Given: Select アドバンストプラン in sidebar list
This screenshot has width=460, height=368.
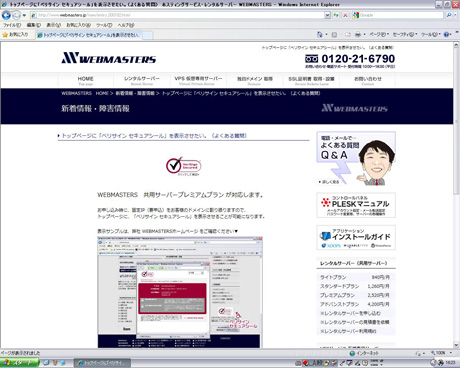Looking at the screenshot, I should (x=340, y=304).
